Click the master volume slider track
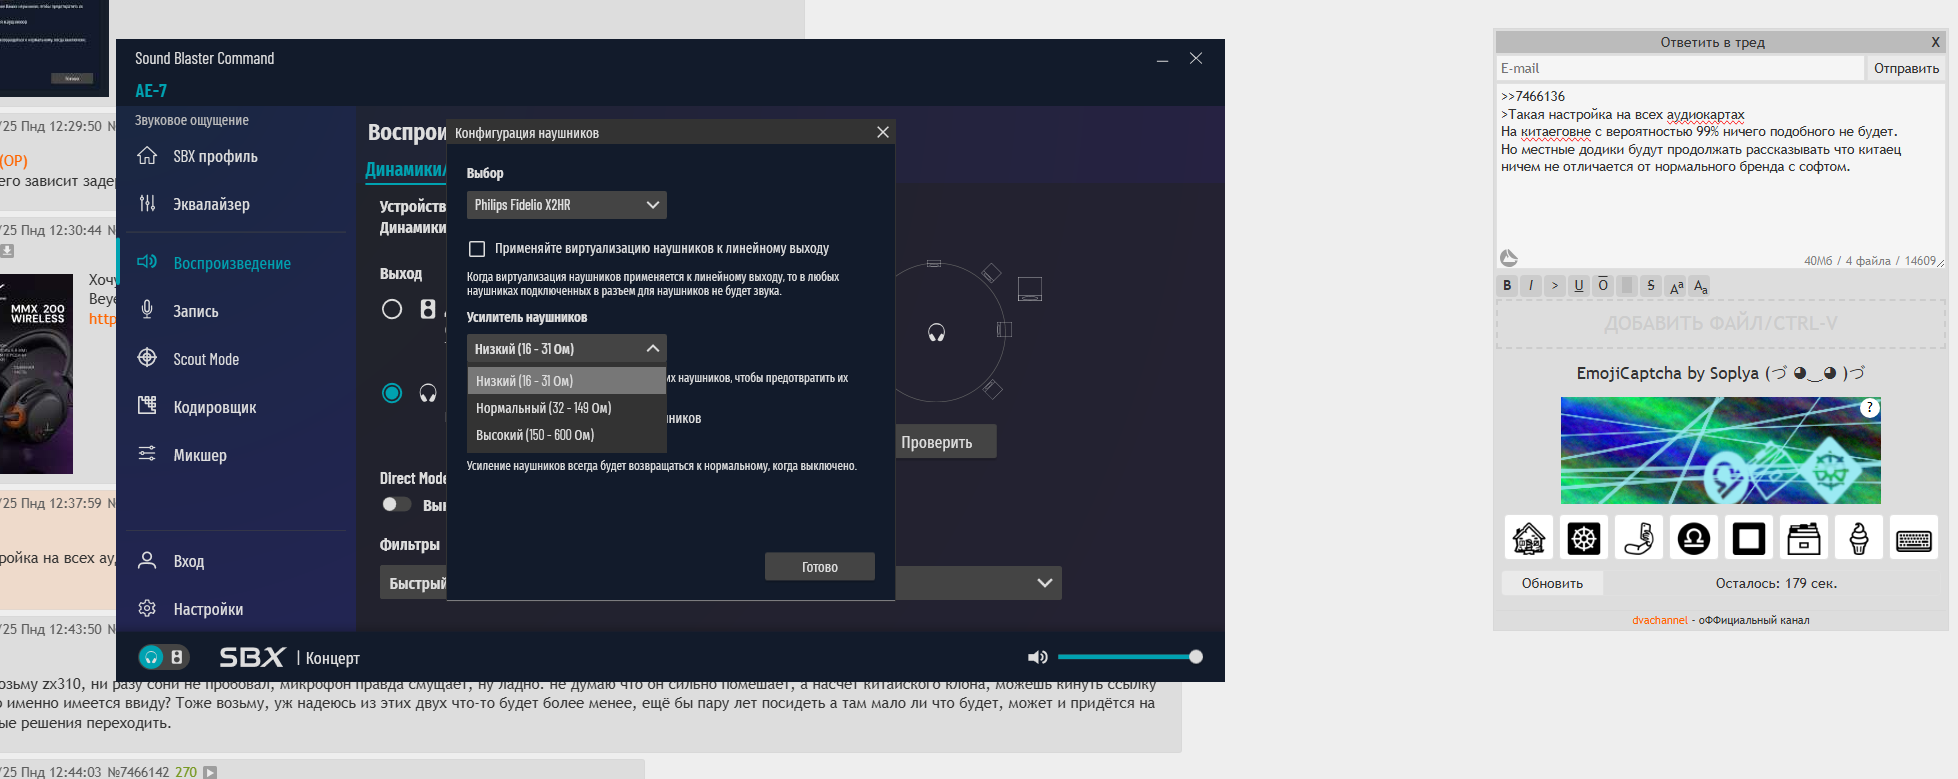 (x=1127, y=657)
